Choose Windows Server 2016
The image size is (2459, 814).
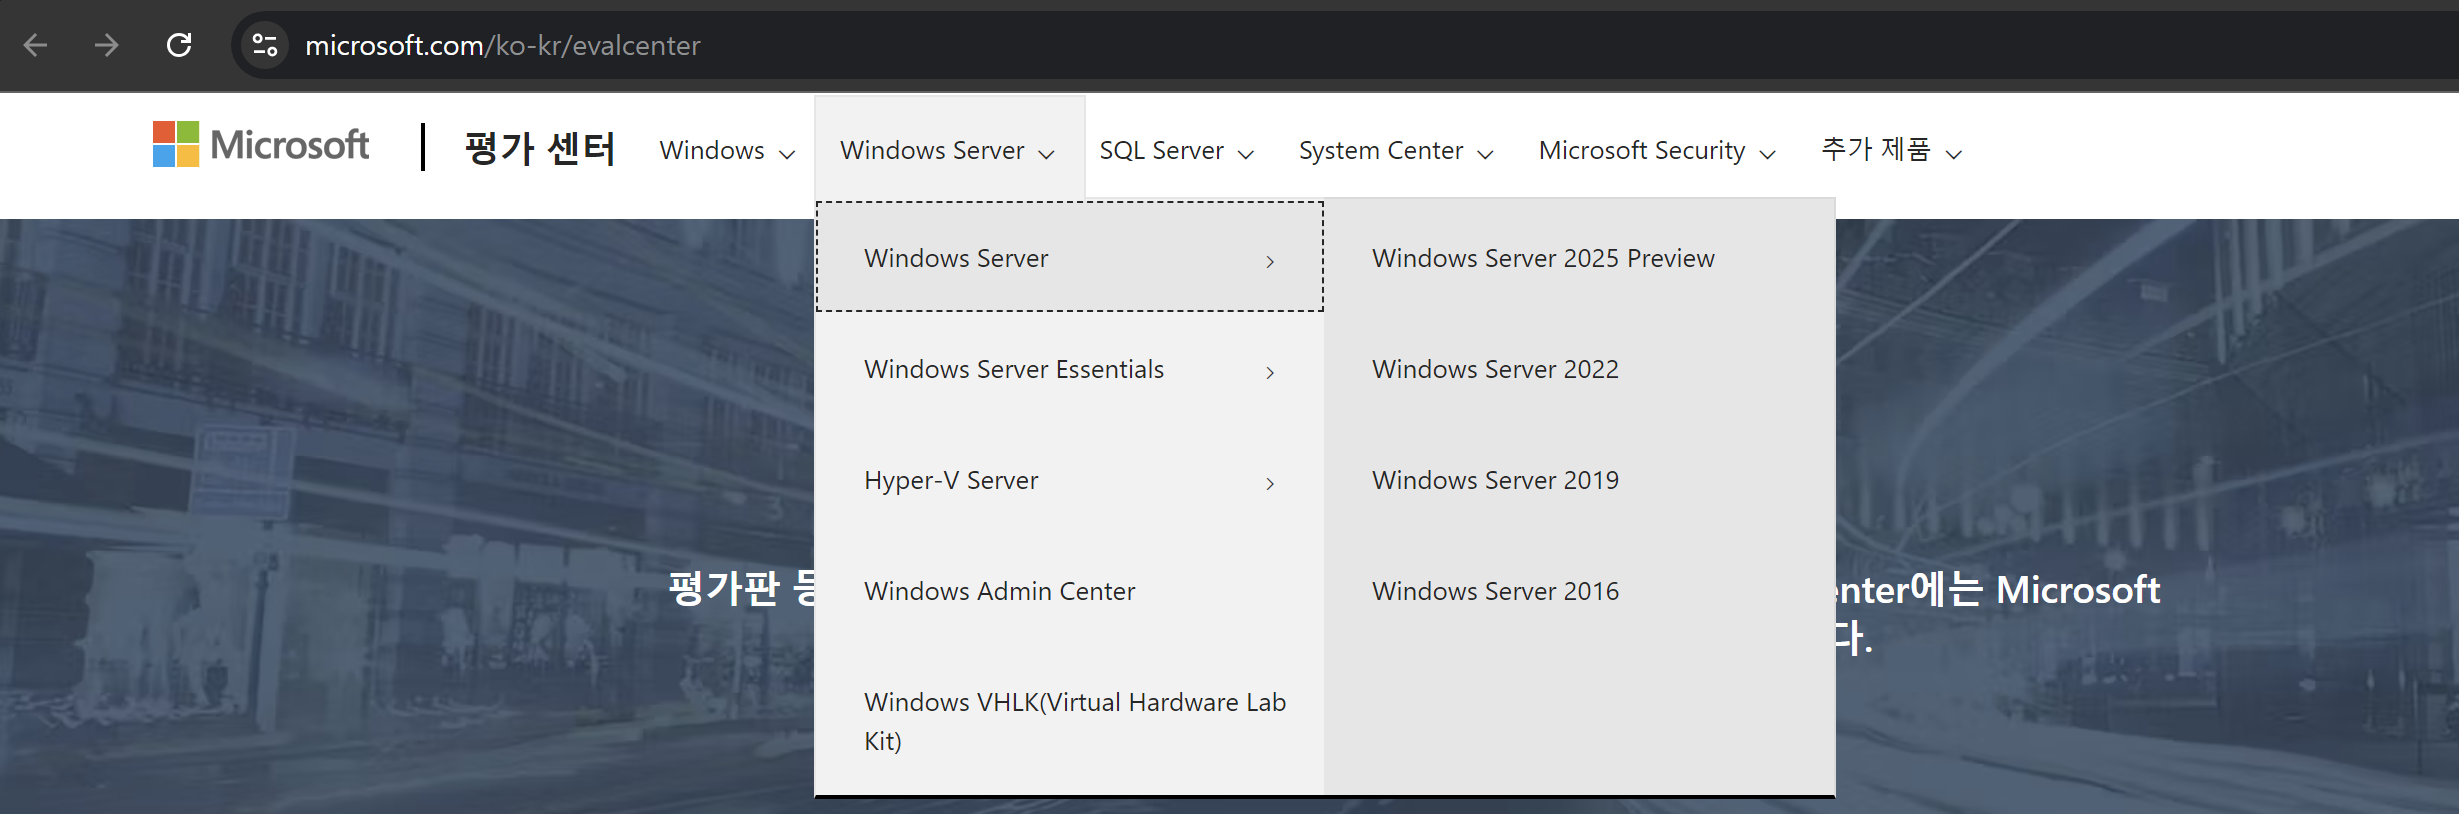point(1580,591)
